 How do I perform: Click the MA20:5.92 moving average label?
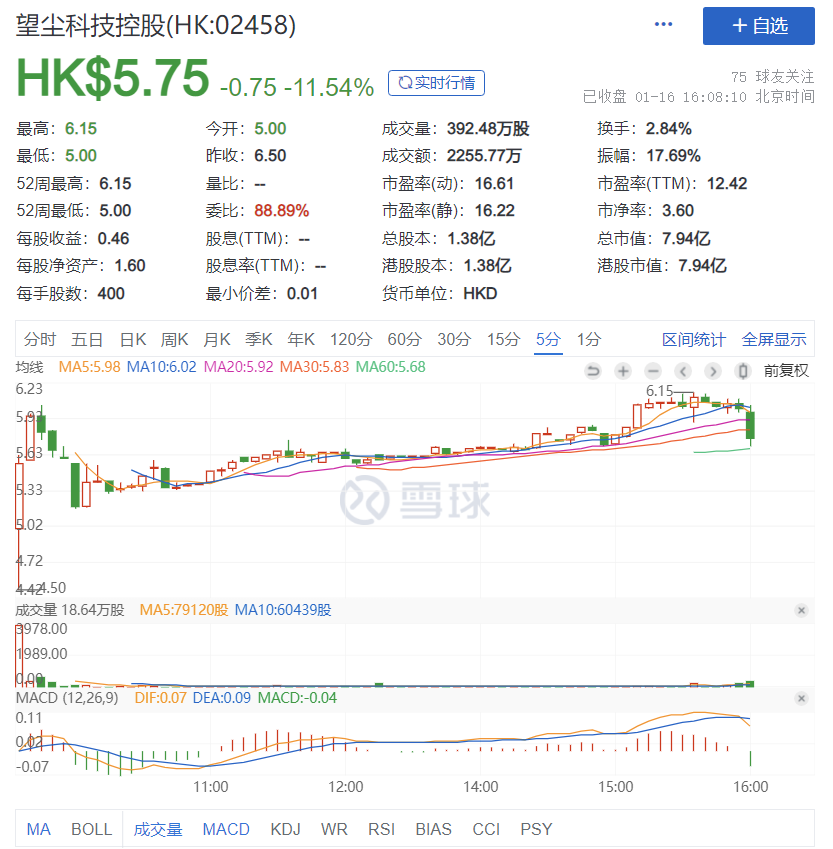pyautogui.click(x=238, y=367)
